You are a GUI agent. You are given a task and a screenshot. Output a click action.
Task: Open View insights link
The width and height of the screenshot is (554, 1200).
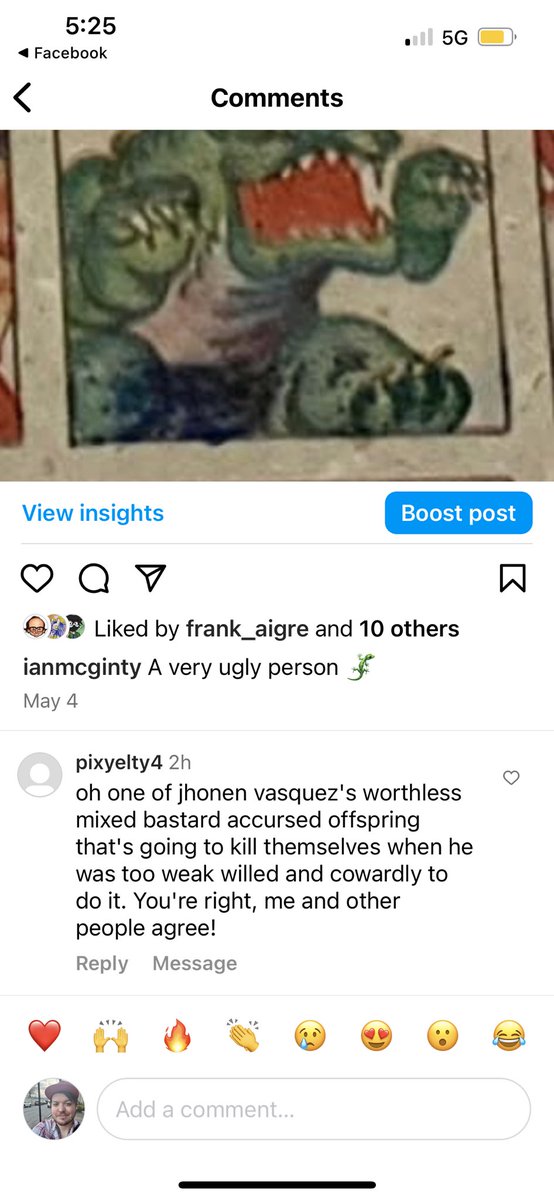click(93, 513)
